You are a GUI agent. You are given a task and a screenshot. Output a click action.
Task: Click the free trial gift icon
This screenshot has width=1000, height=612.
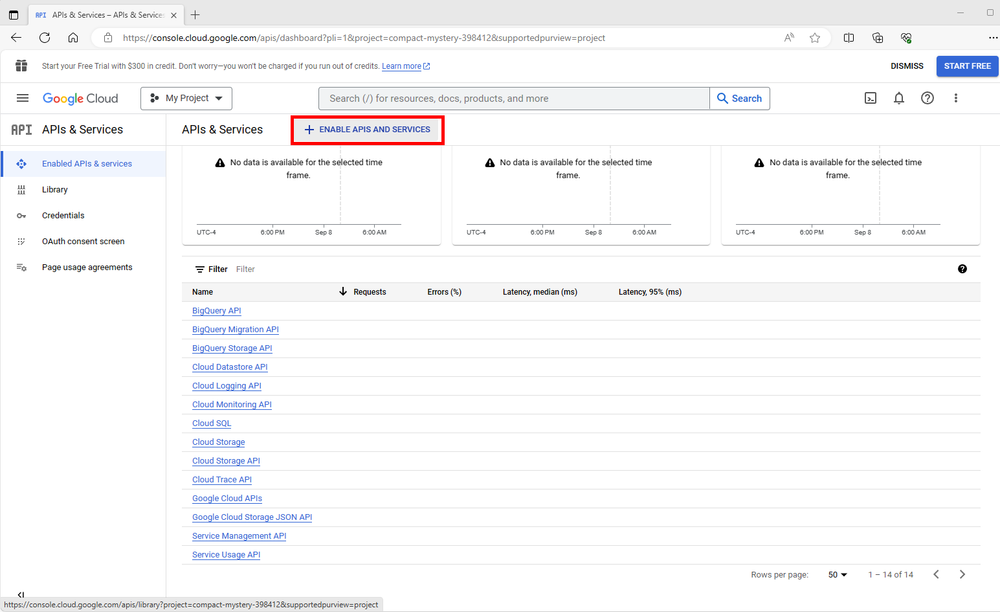click(x=21, y=66)
